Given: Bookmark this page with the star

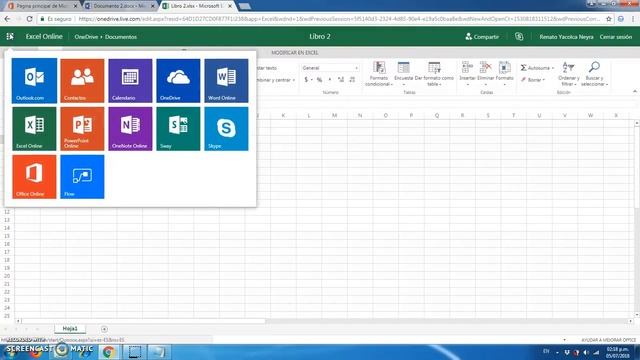Looking at the screenshot, I should coord(609,19).
